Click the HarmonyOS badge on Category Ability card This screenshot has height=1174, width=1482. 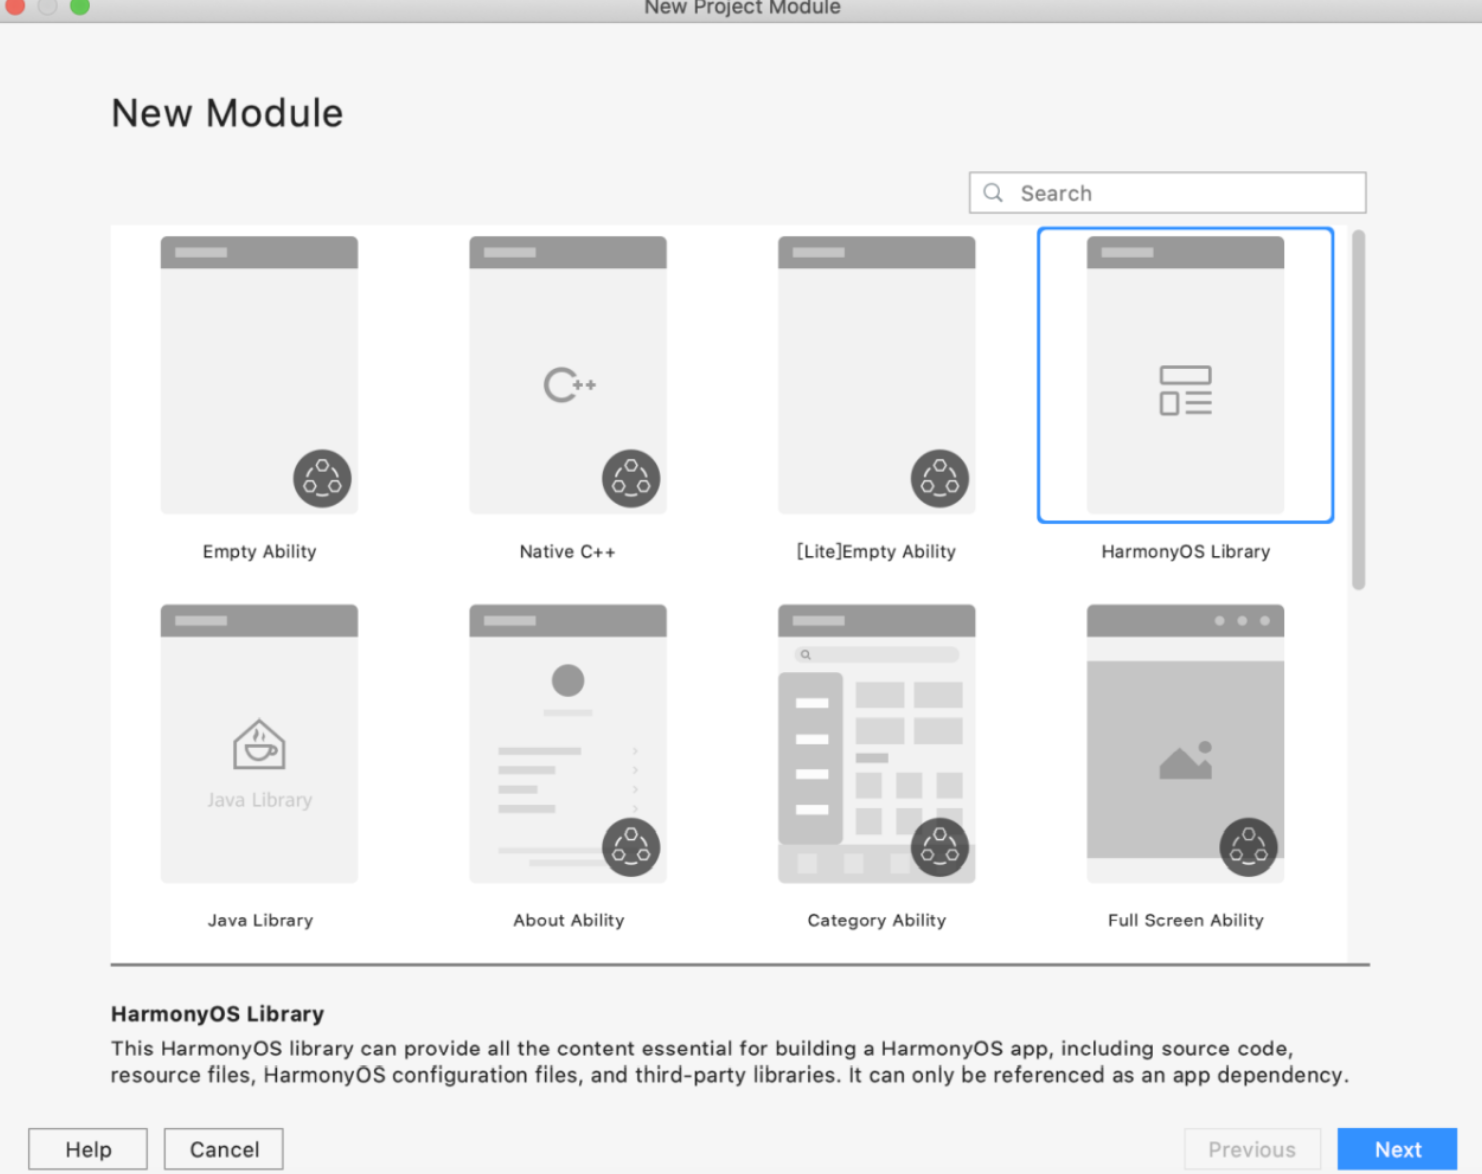940,847
